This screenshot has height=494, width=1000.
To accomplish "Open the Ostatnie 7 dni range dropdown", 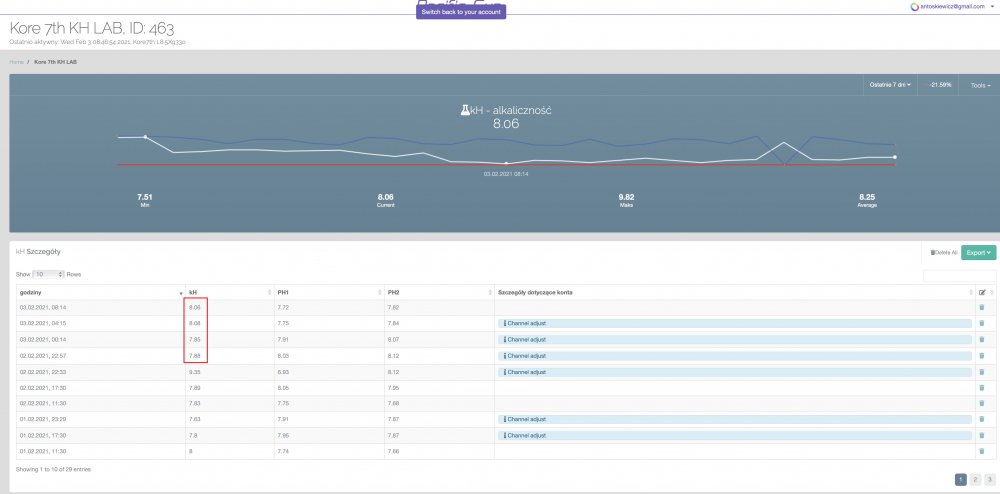I will [x=888, y=85].
